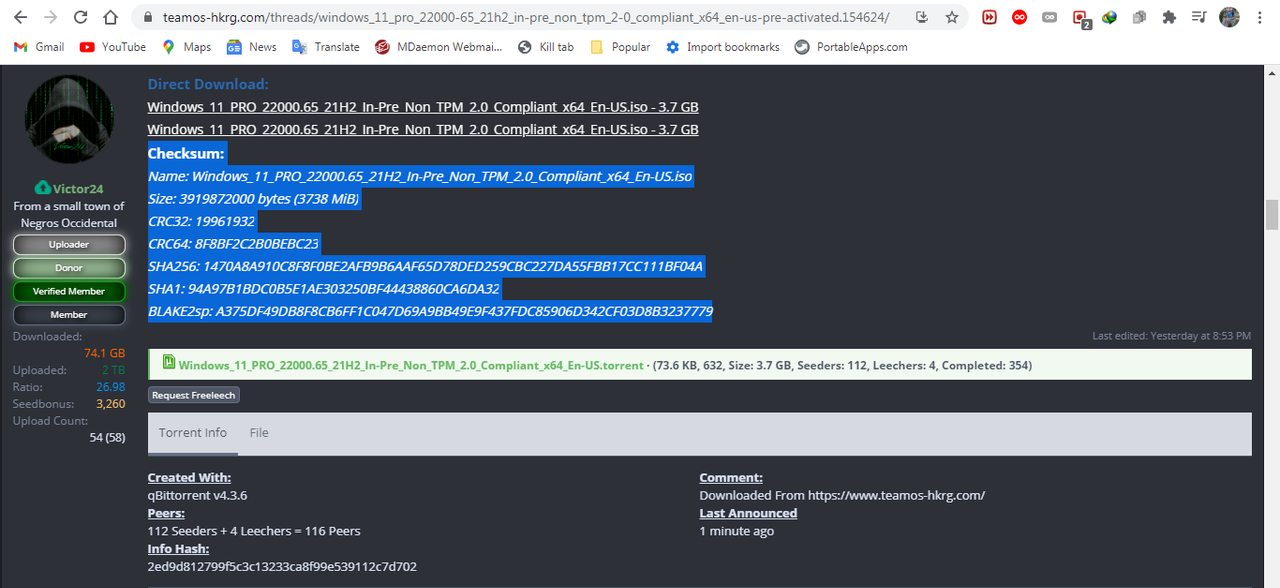
Task: Click the qBittorrent v4.3.6 text
Action: 197,495
